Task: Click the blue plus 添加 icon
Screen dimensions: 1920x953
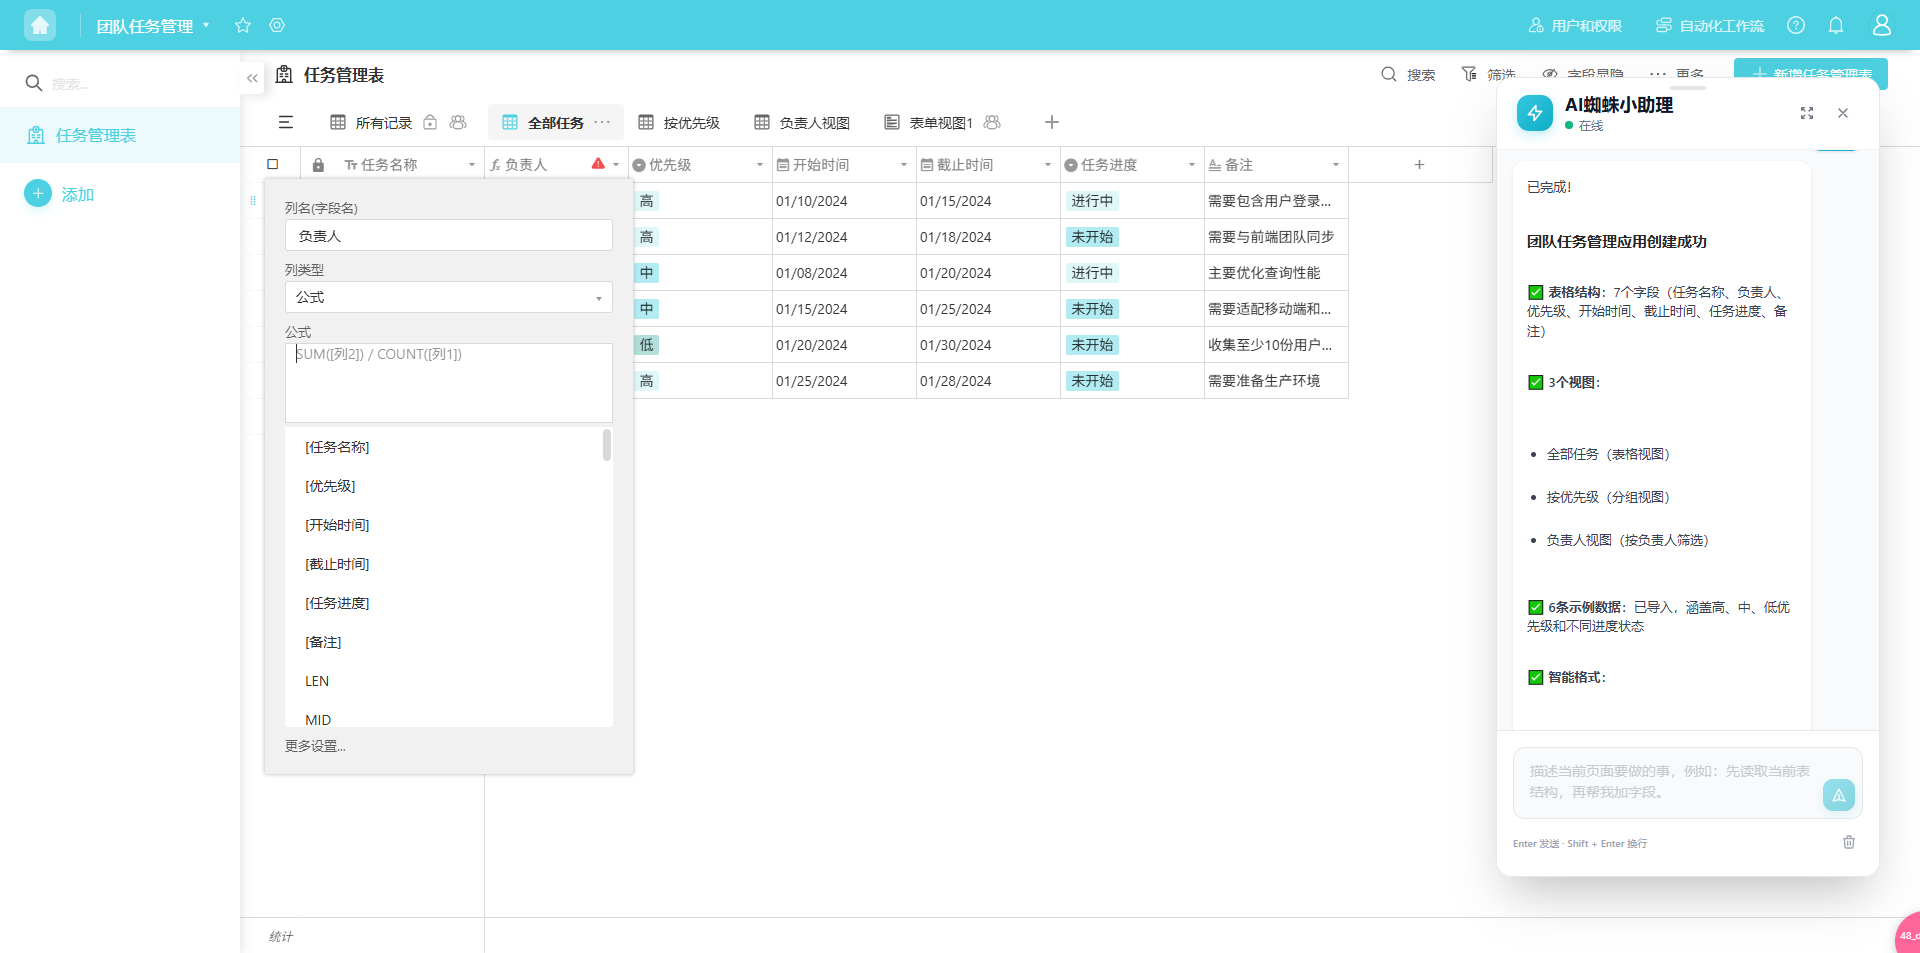Action: click(x=38, y=193)
